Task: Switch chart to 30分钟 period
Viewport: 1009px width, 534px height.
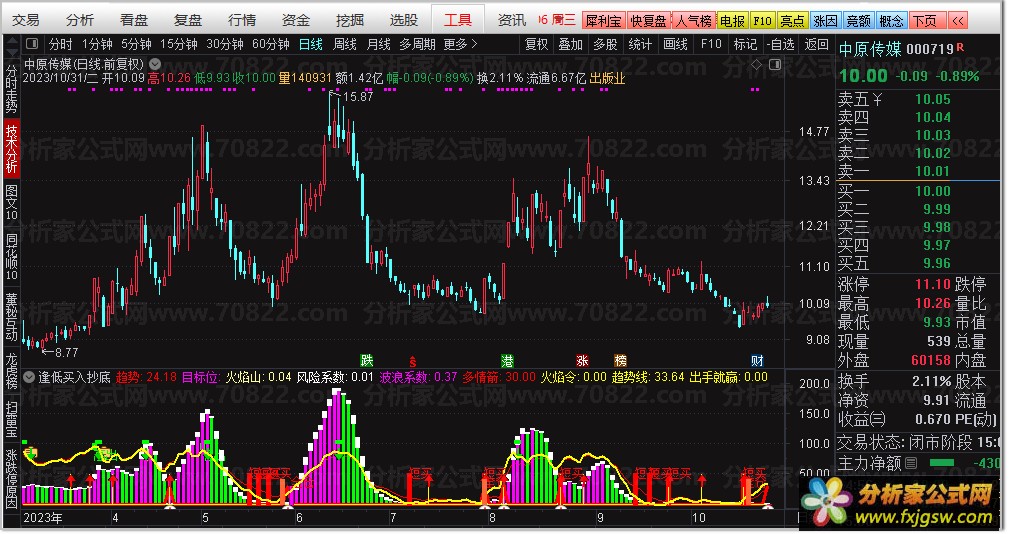Action: 225,44
